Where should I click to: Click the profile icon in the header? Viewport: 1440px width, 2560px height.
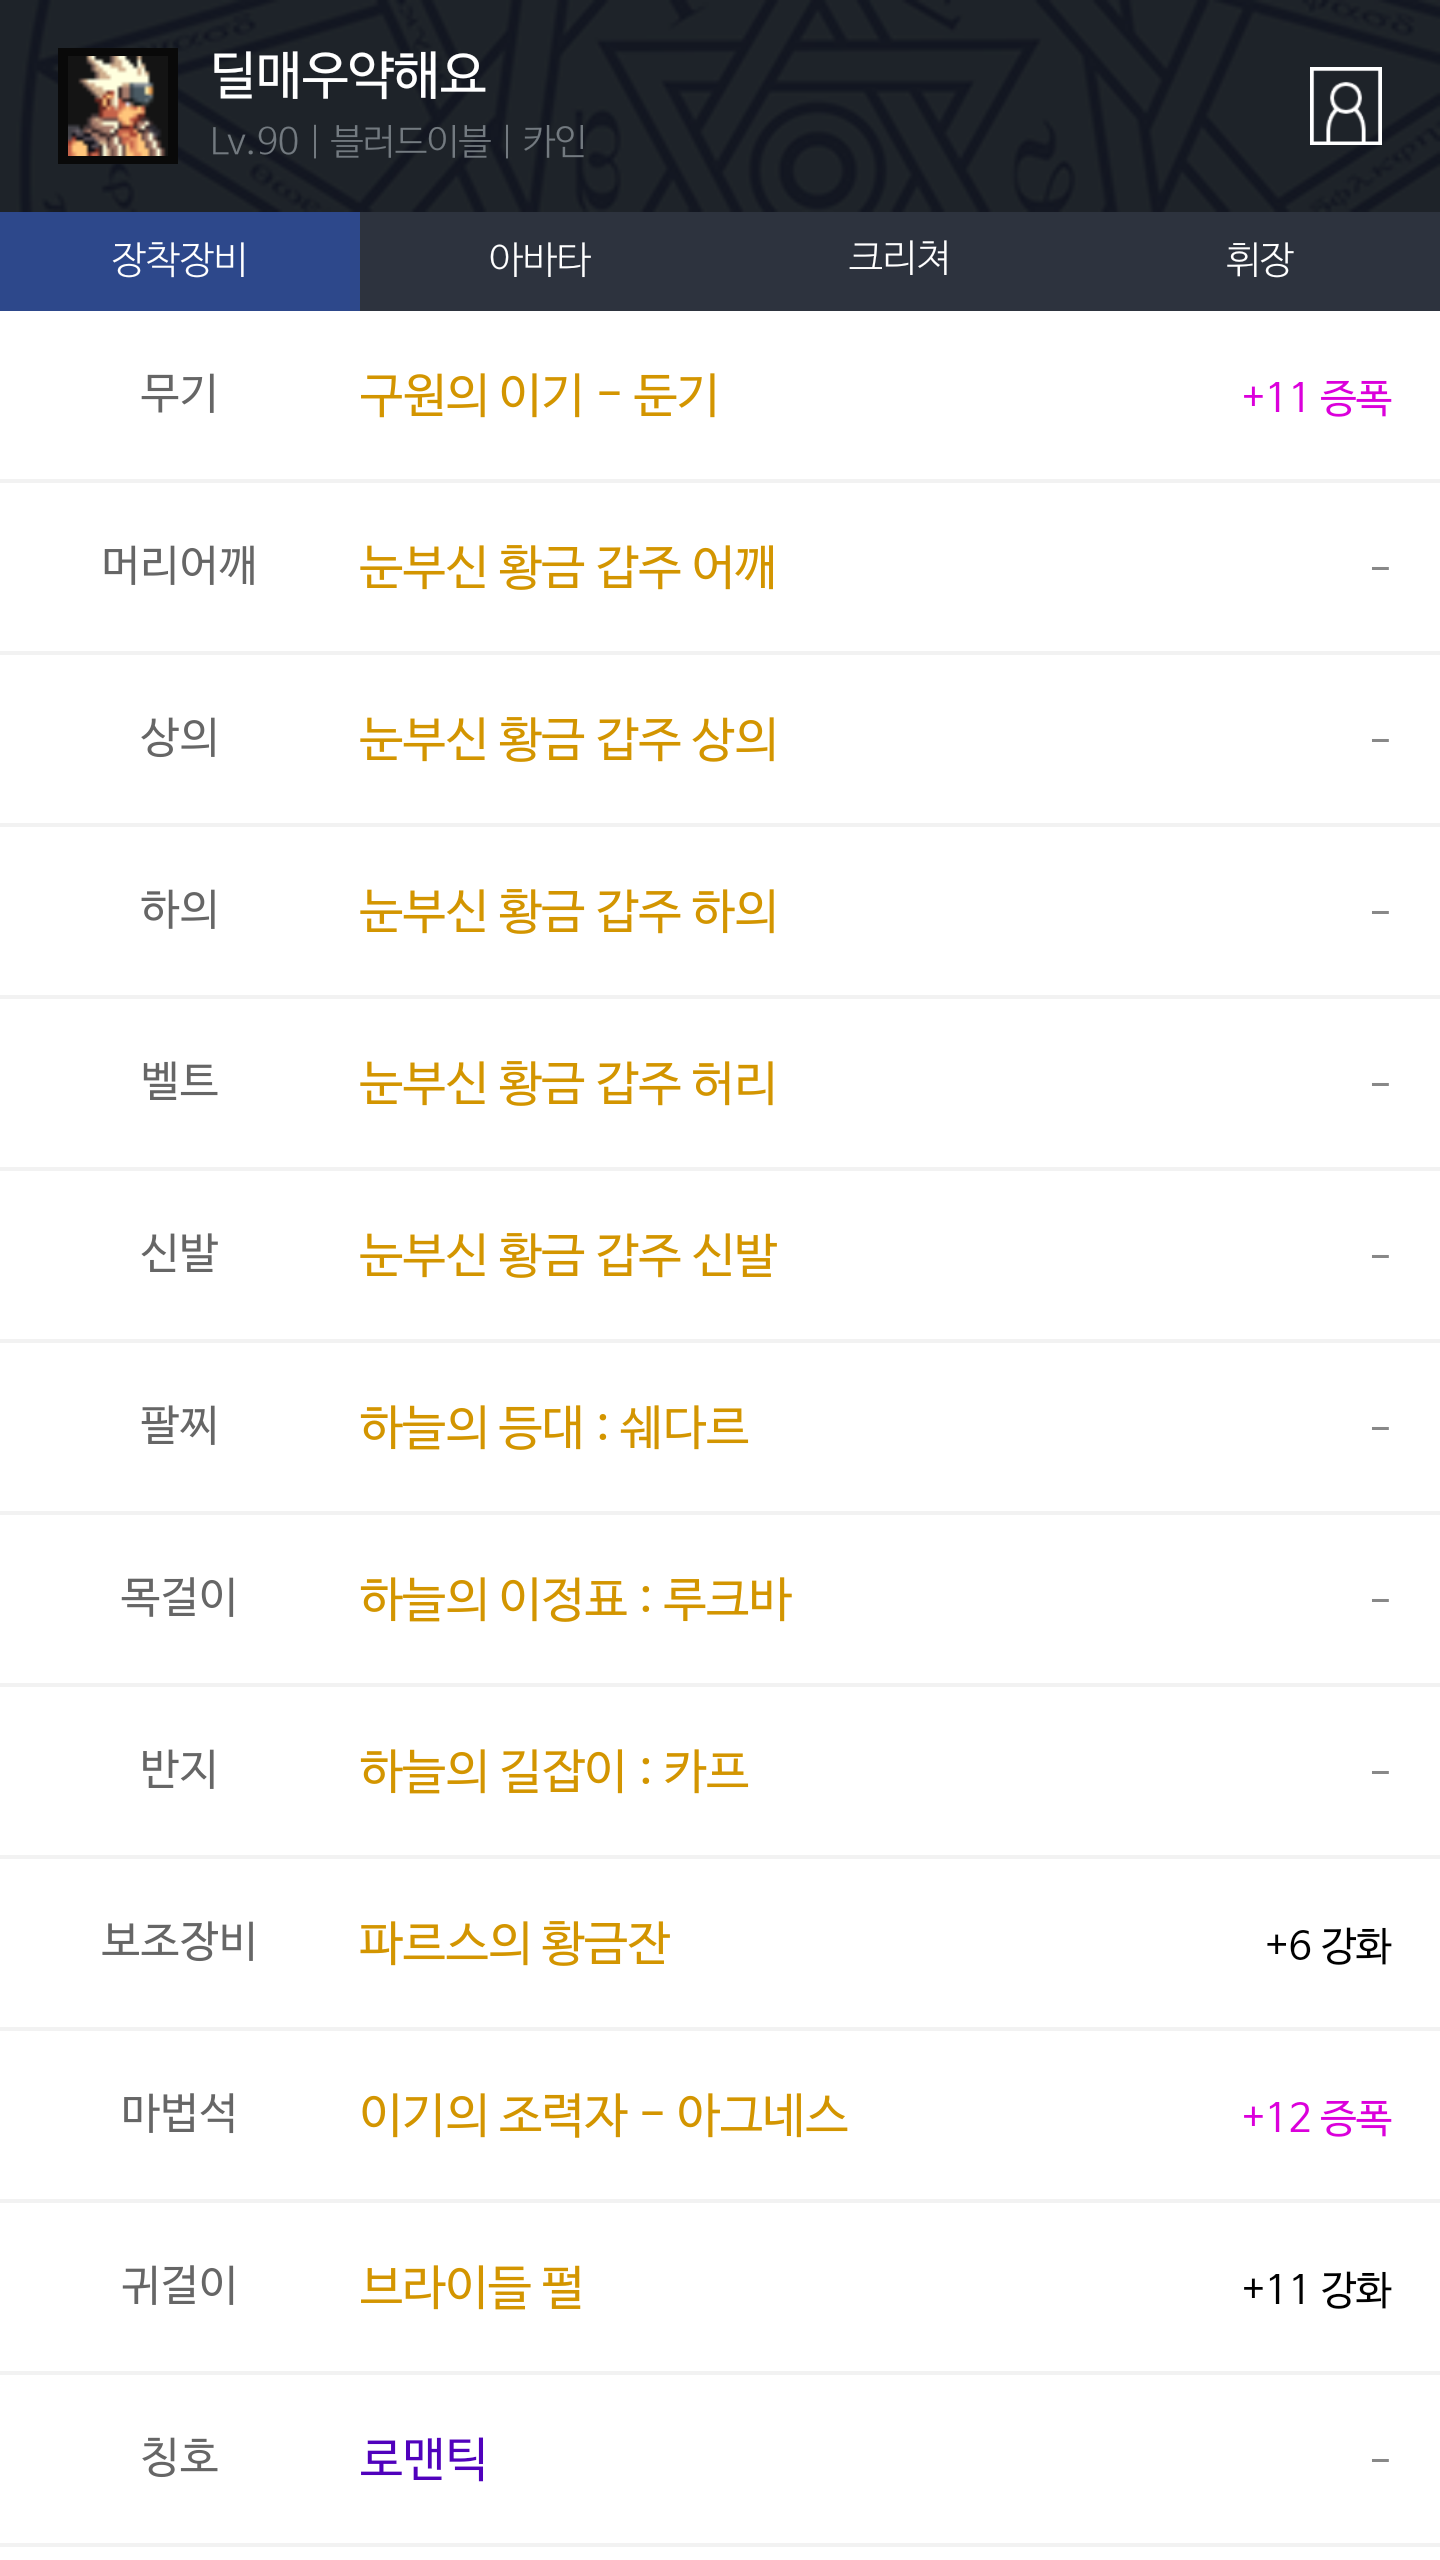point(1345,106)
